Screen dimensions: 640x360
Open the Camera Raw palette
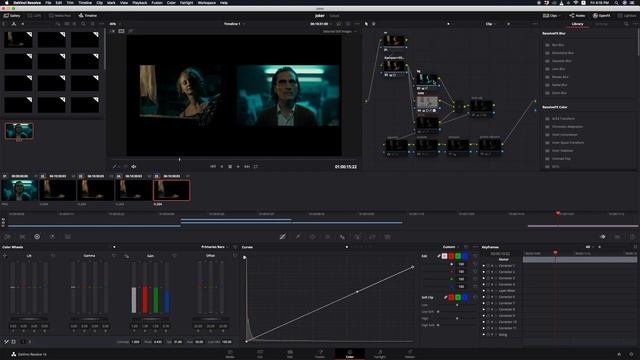point(8,237)
